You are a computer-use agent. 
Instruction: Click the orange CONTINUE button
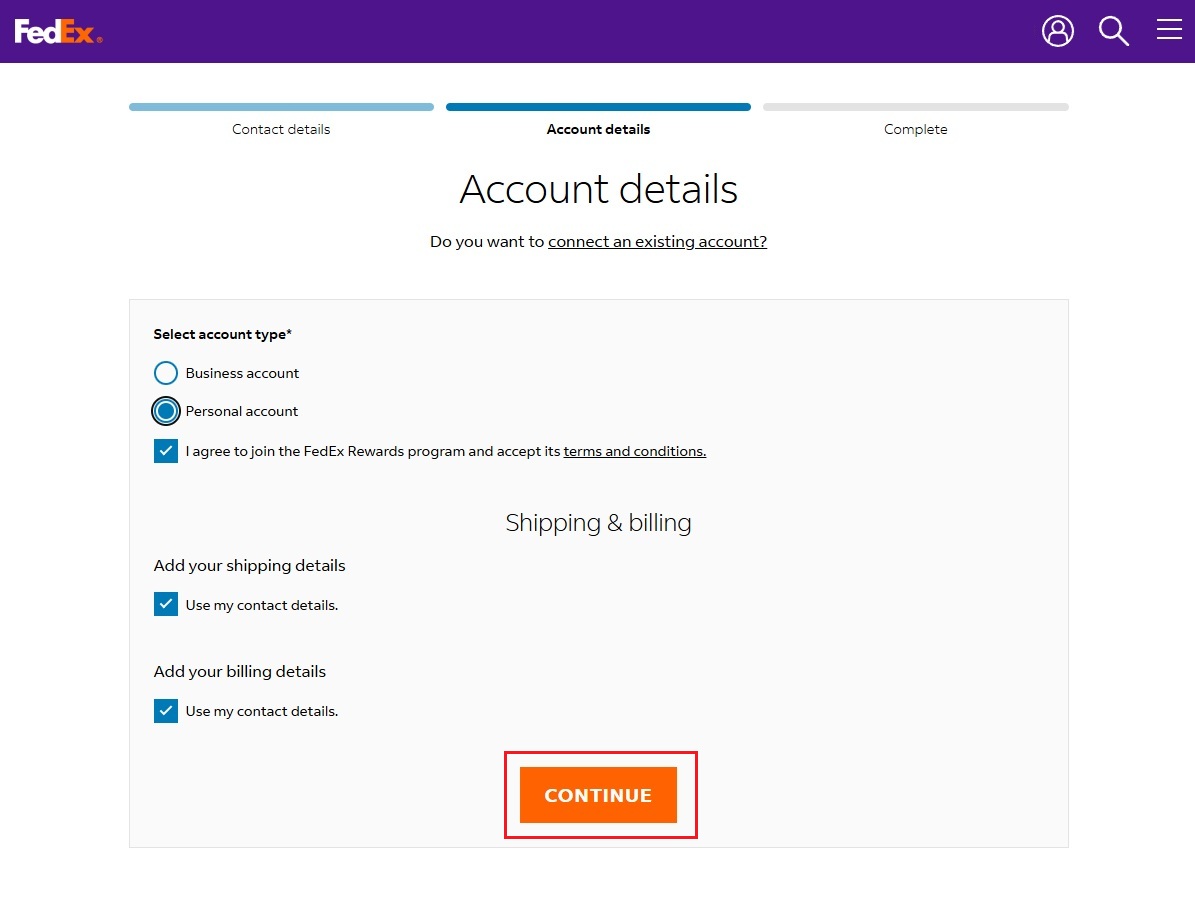point(598,795)
